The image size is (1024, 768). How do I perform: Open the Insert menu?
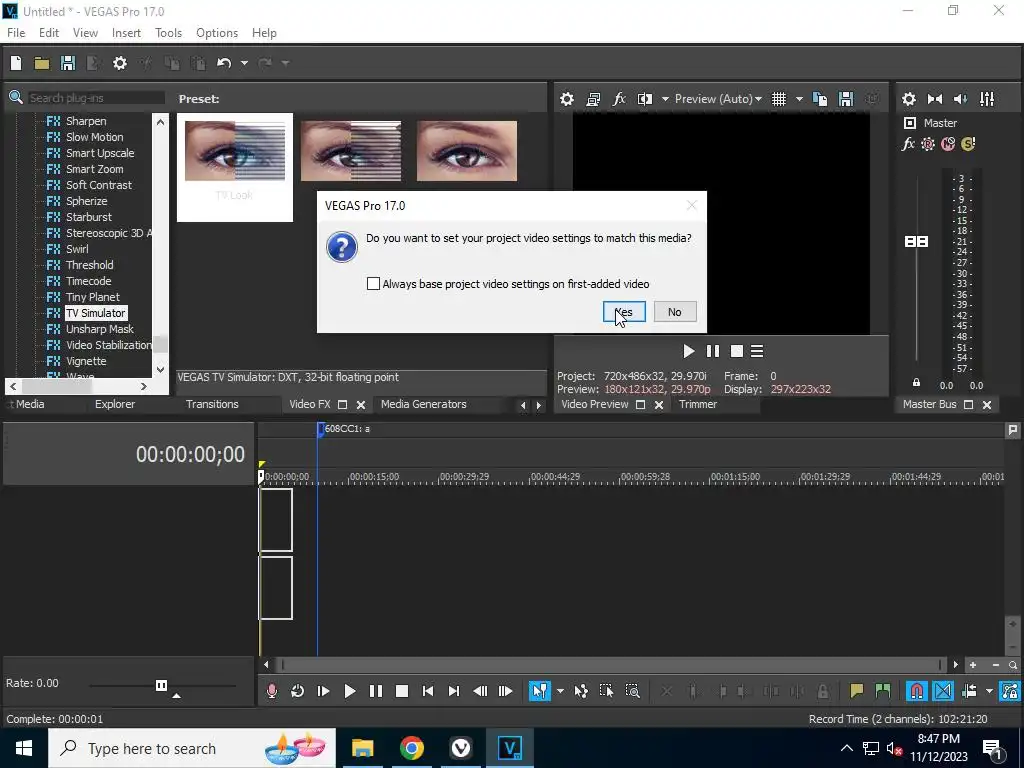click(126, 33)
